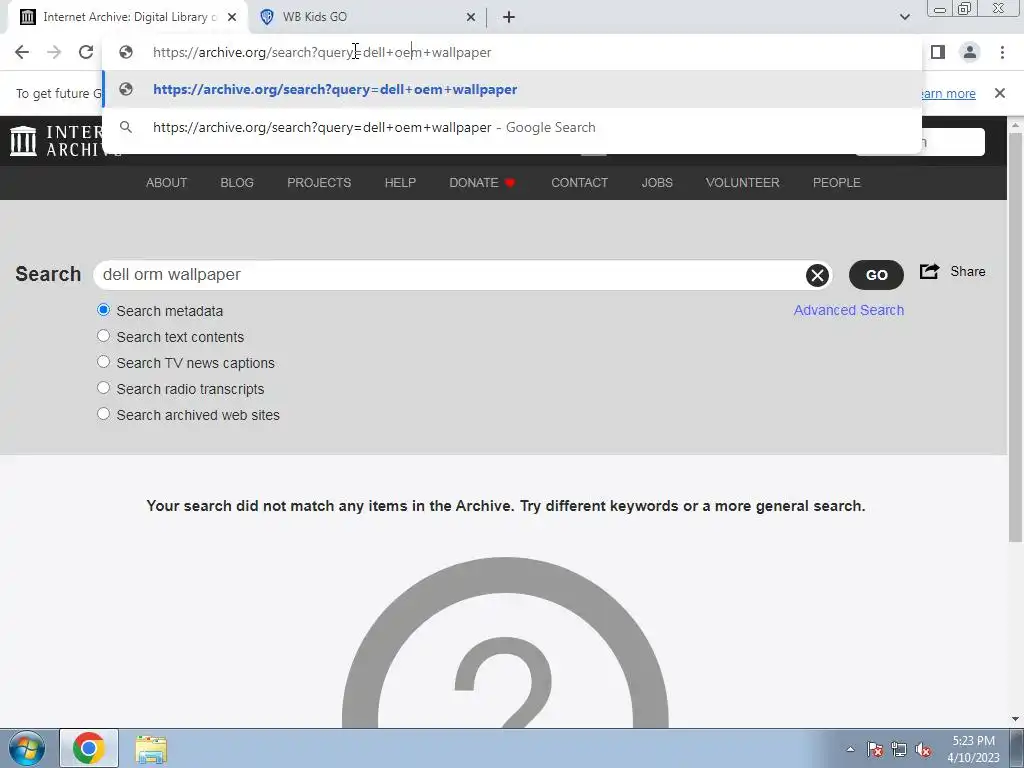Open the Chrome profile avatar
The height and width of the screenshot is (768, 1024).
970,52
